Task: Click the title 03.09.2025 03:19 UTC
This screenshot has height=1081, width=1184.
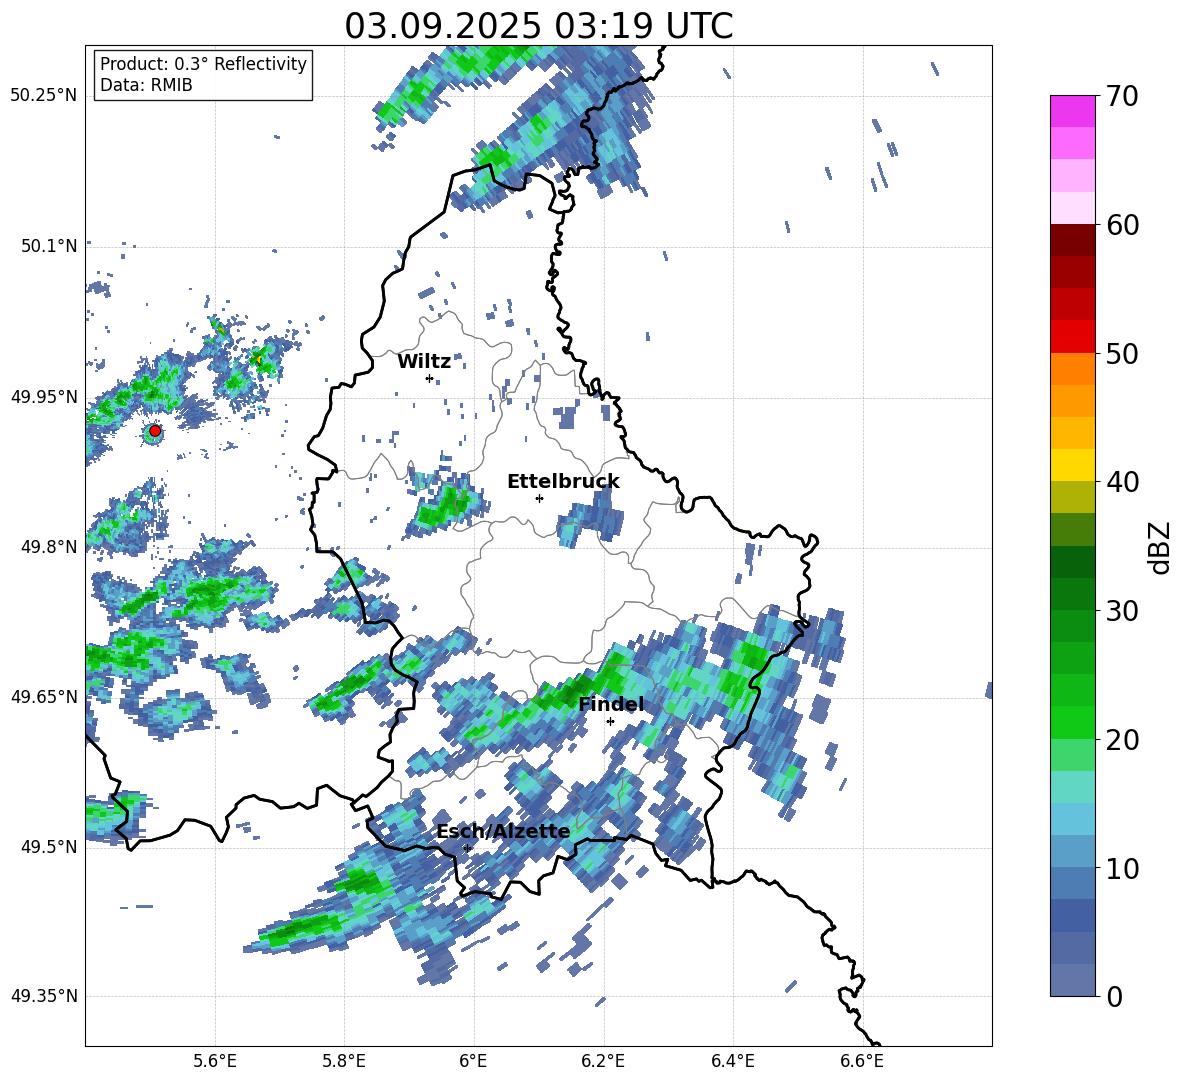Action: tap(538, 26)
